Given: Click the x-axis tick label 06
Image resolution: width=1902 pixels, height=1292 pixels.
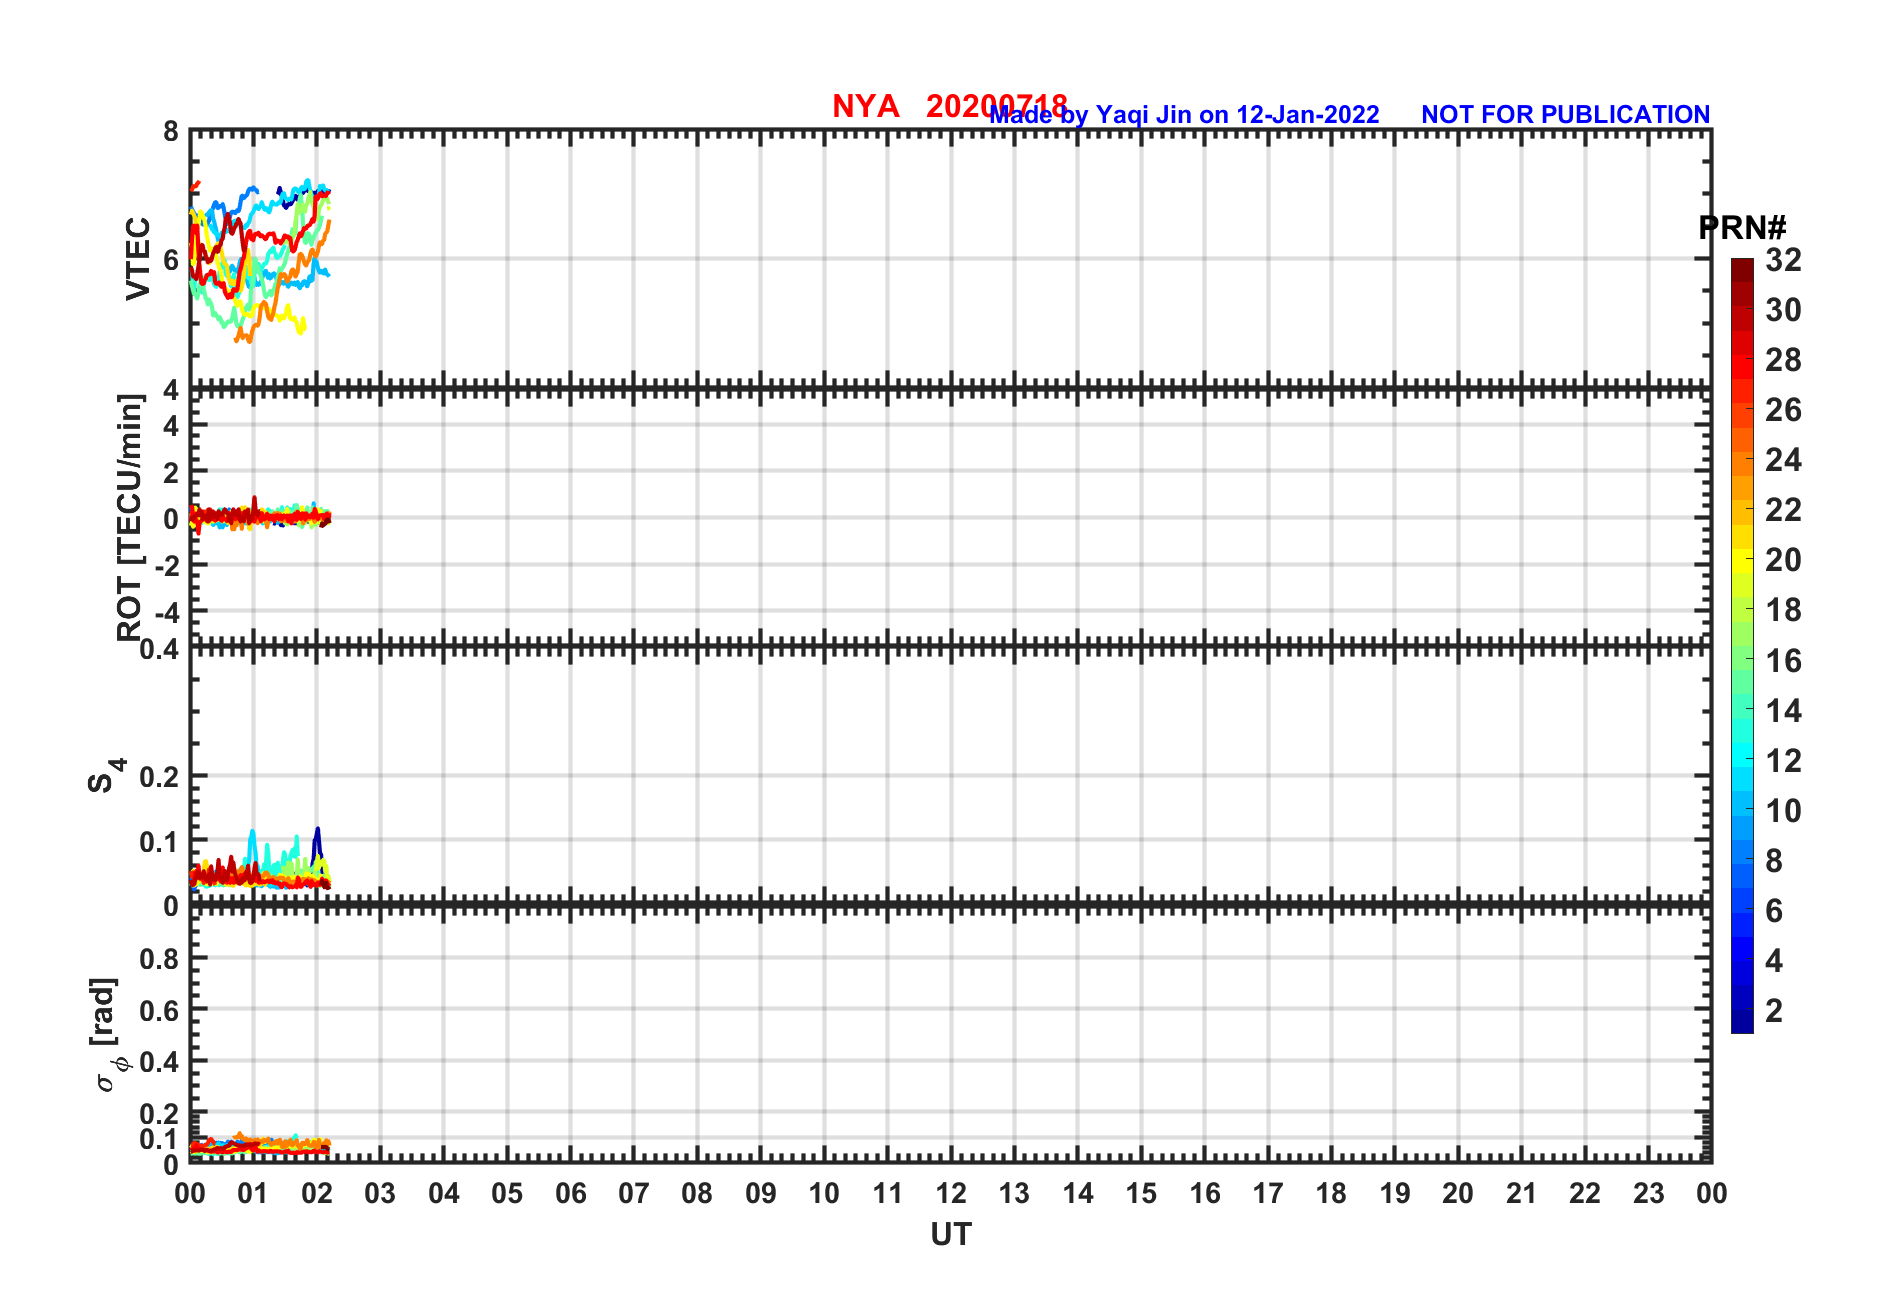Looking at the screenshot, I should coord(570,1193).
